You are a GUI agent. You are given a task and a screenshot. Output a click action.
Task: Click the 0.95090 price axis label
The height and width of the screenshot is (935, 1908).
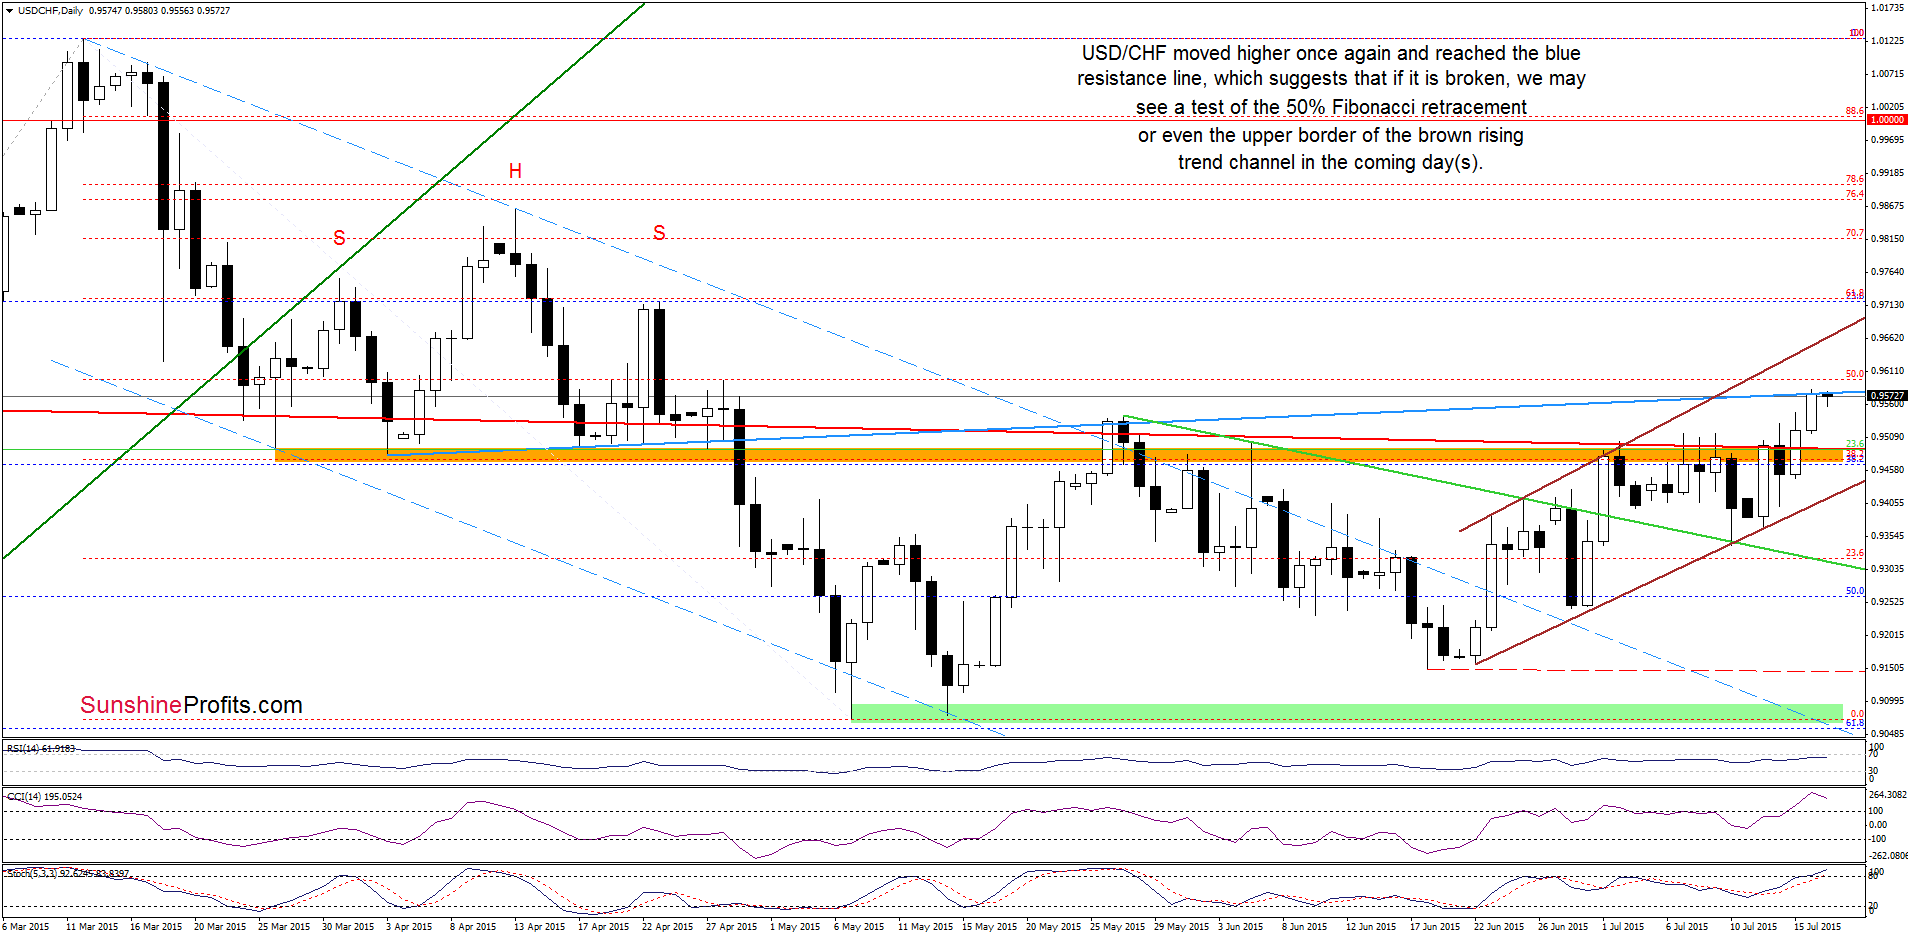1888,437
